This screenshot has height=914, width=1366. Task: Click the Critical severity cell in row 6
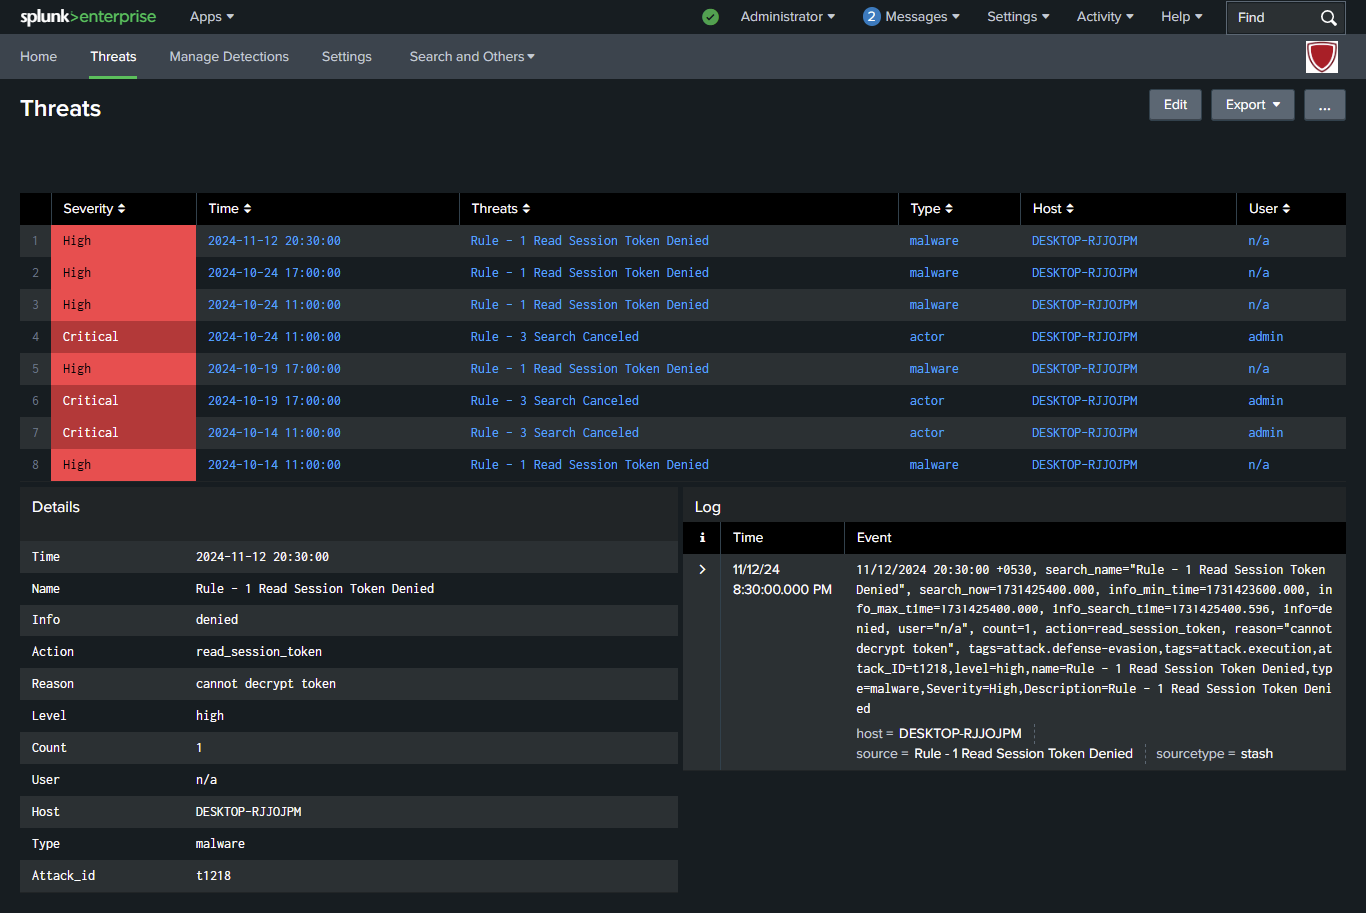click(x=123, y=401)
